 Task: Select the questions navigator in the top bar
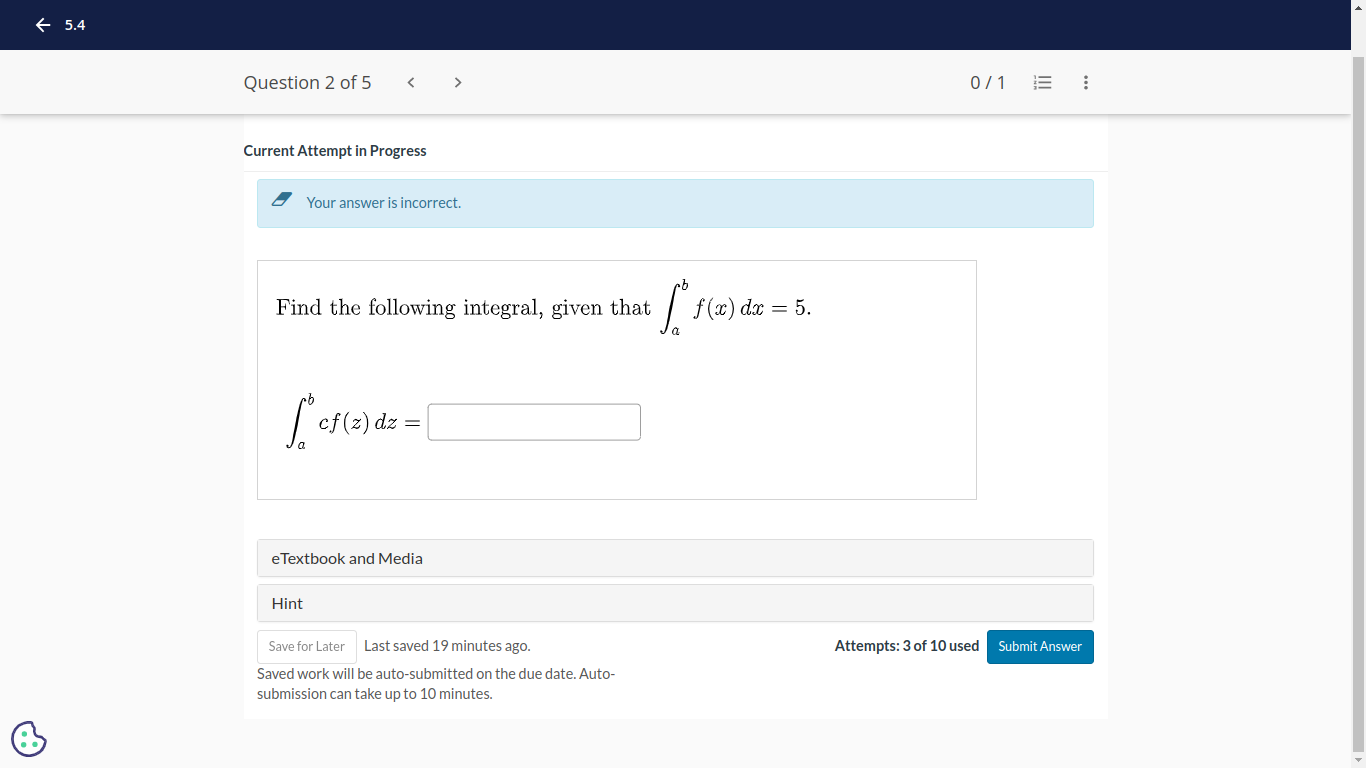click(1042, 82)
